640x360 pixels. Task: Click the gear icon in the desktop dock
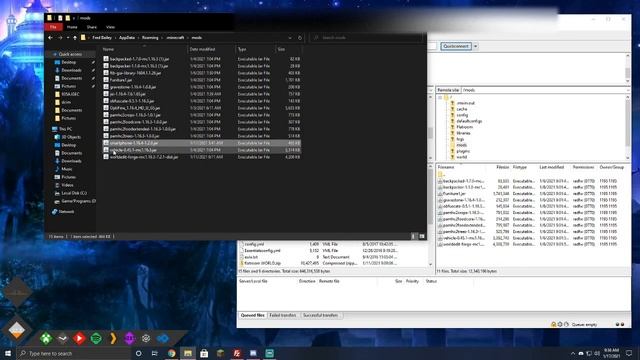point(146,338)
